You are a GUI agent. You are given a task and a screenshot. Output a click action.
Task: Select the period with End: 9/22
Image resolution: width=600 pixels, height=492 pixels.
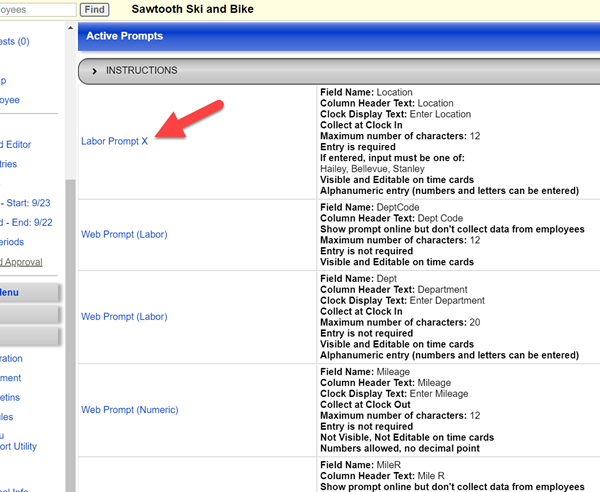coord(26,222)
